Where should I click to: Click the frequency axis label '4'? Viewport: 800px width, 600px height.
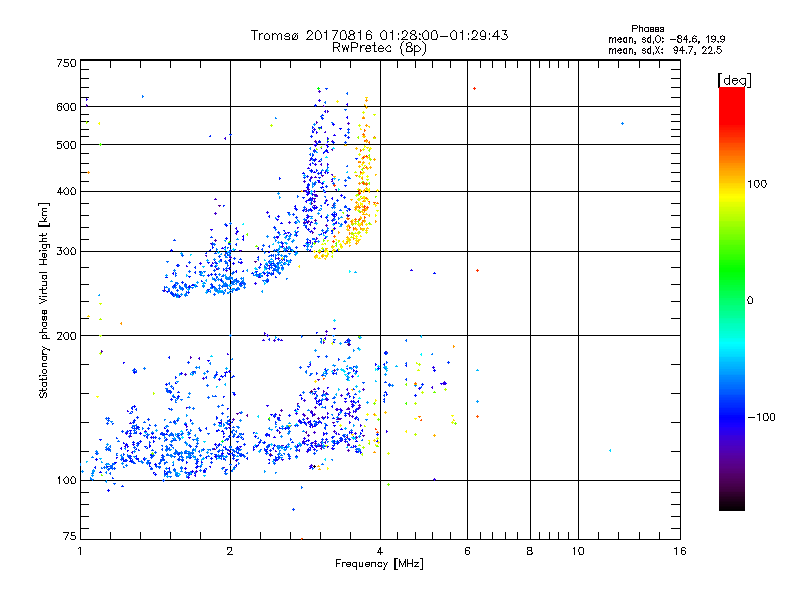(x=380, y=551)
